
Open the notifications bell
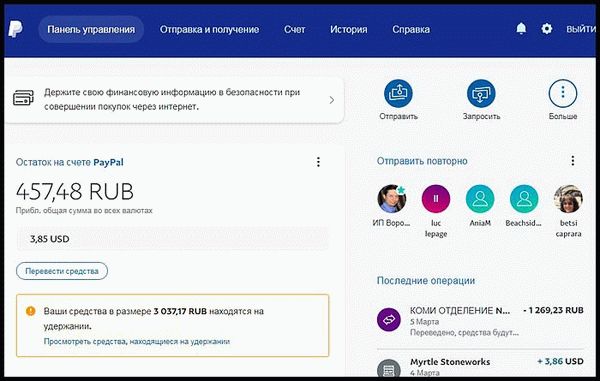(x=521, y=29)
